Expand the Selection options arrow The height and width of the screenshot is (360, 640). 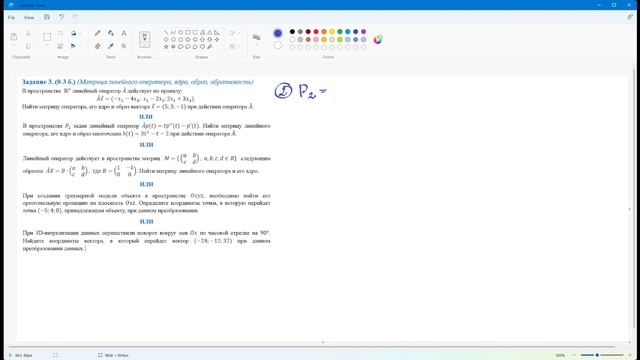(x=47, y=45)
